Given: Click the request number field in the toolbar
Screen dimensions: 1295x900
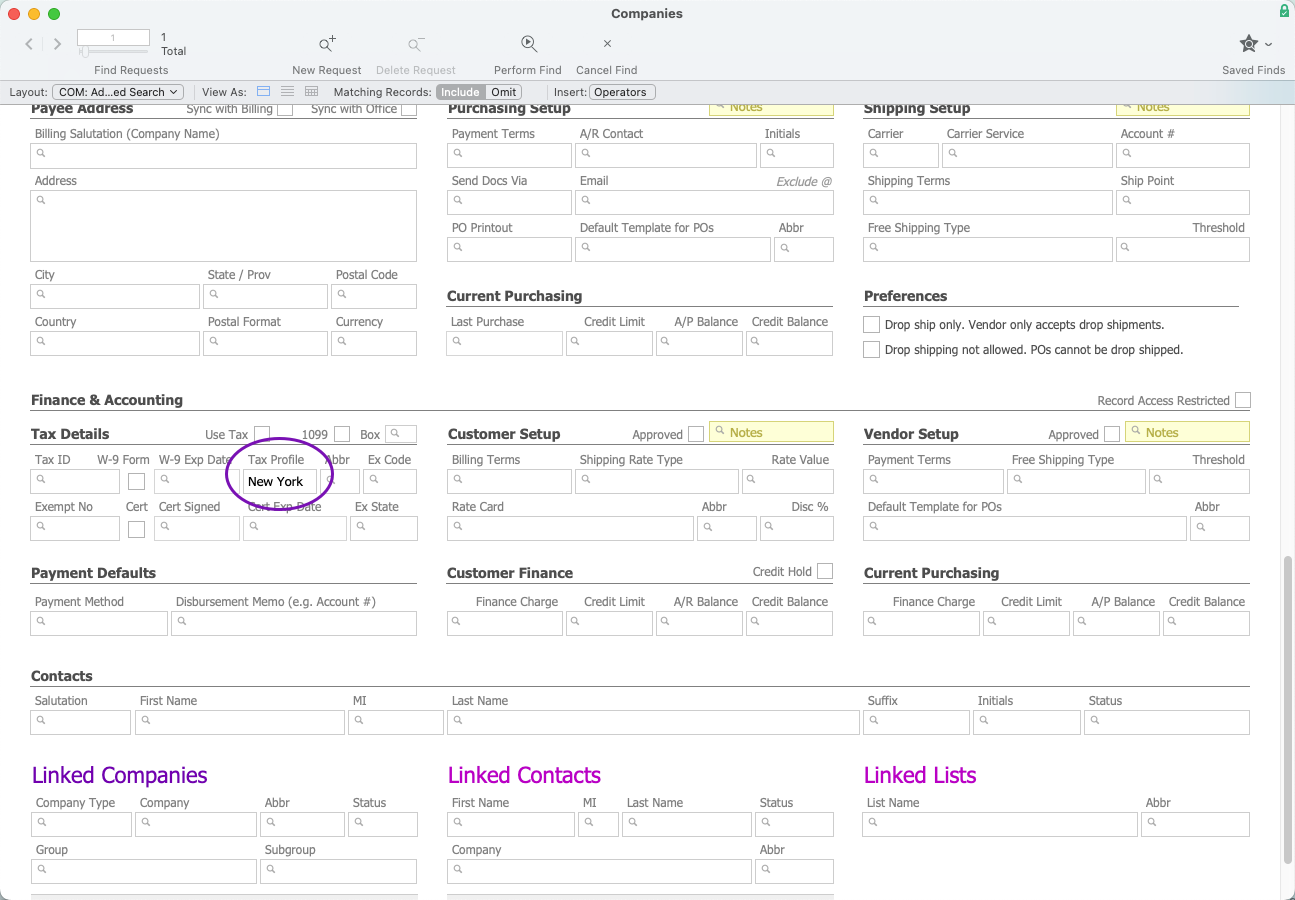Looking at the screenshot, I should pos(113,37).
